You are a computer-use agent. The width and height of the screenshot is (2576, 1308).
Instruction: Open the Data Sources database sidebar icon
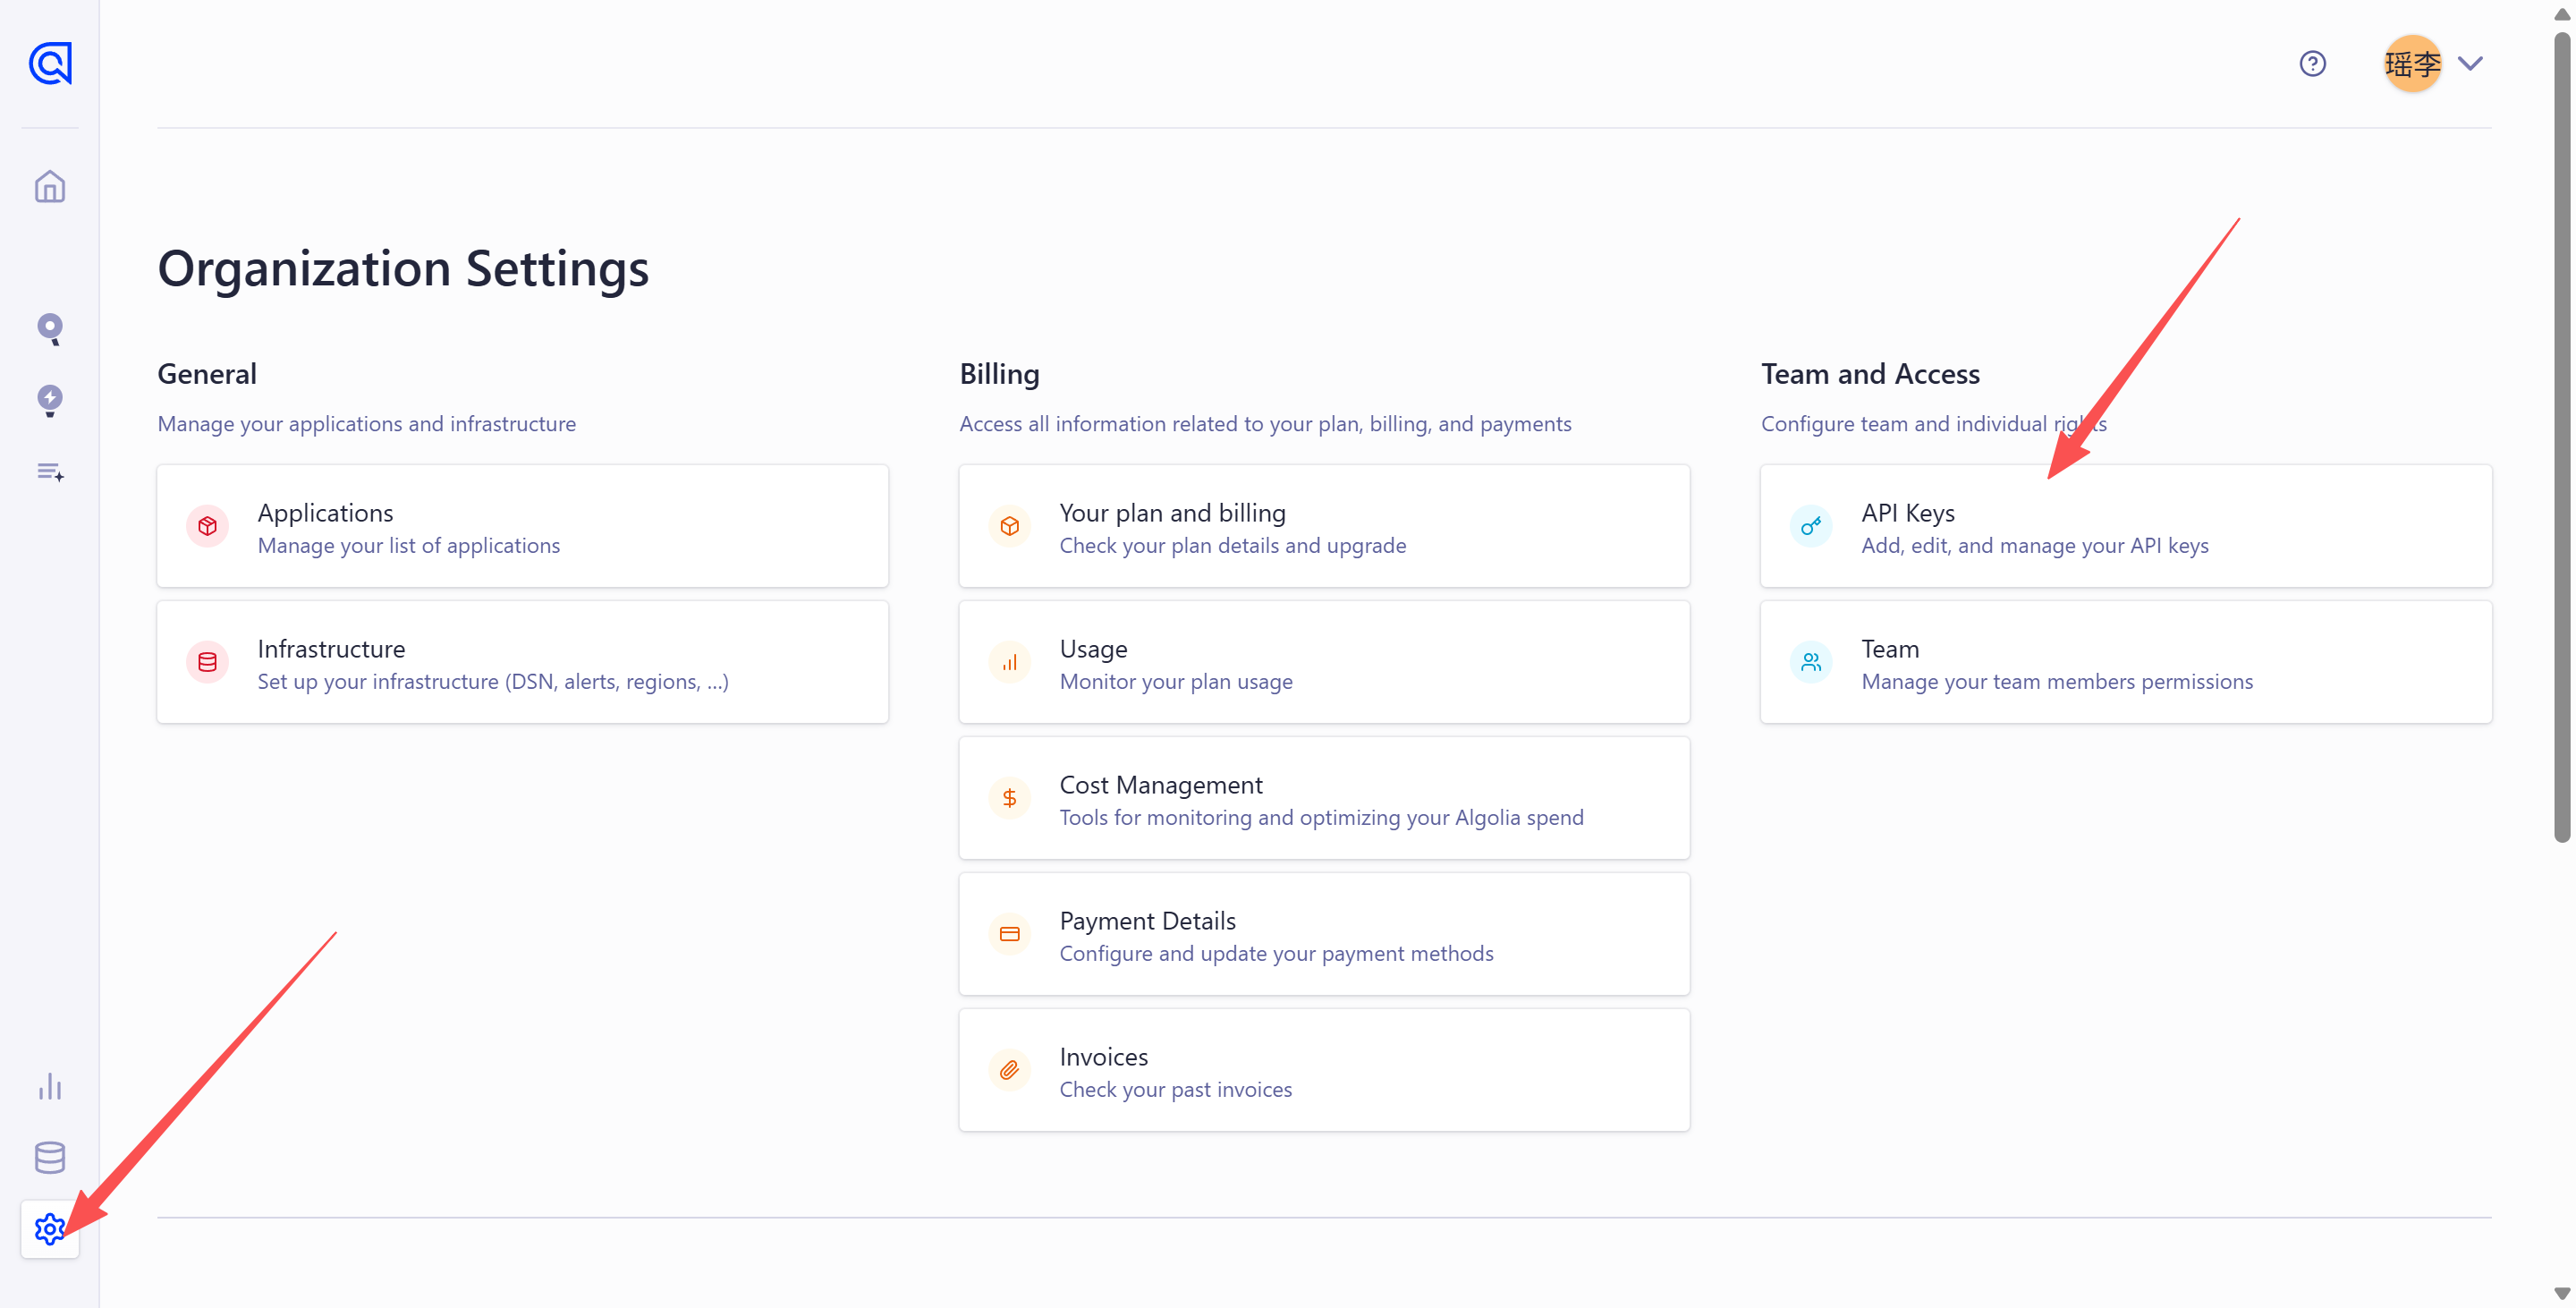coord(50,1157)
